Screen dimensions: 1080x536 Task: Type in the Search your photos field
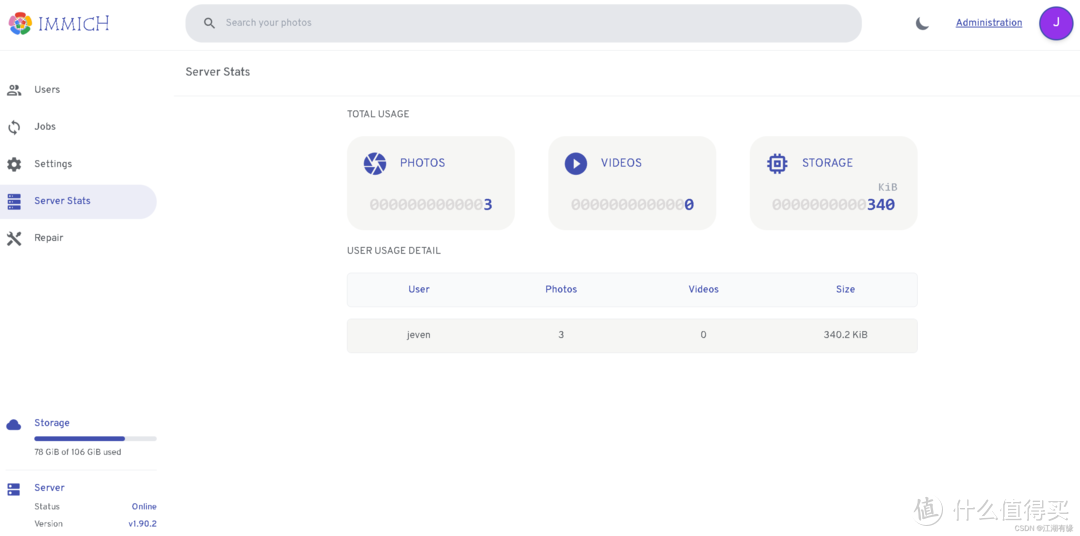click(x=530, y=23)
